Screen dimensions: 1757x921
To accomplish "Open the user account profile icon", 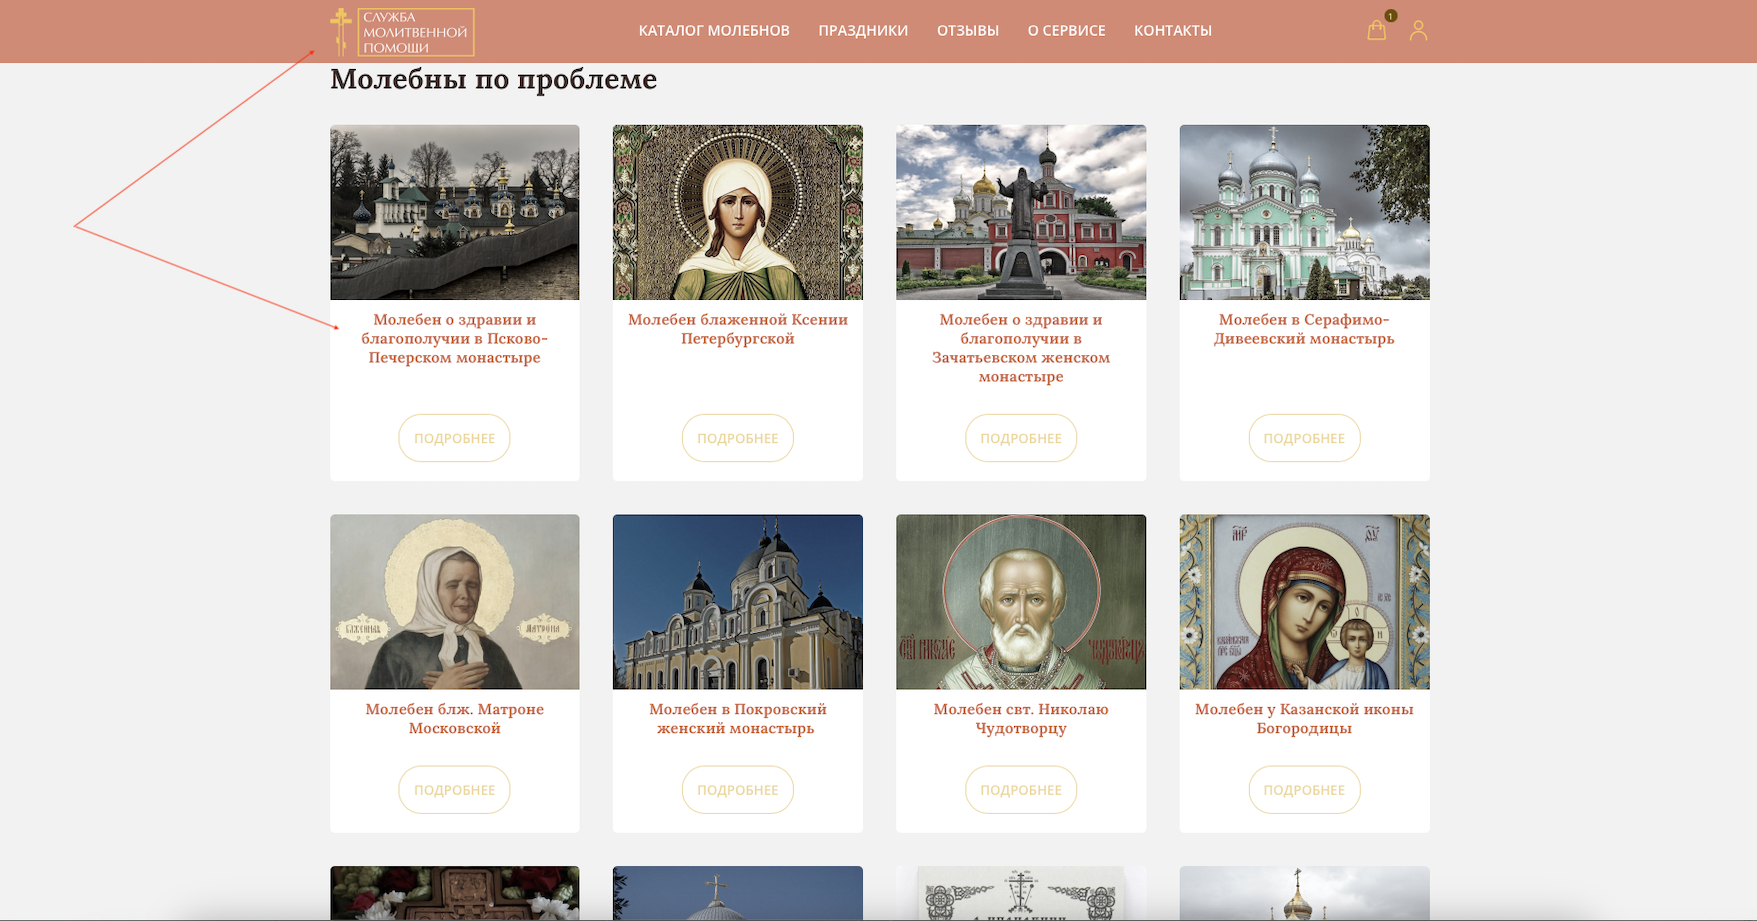I will (x=1418, y=30).
